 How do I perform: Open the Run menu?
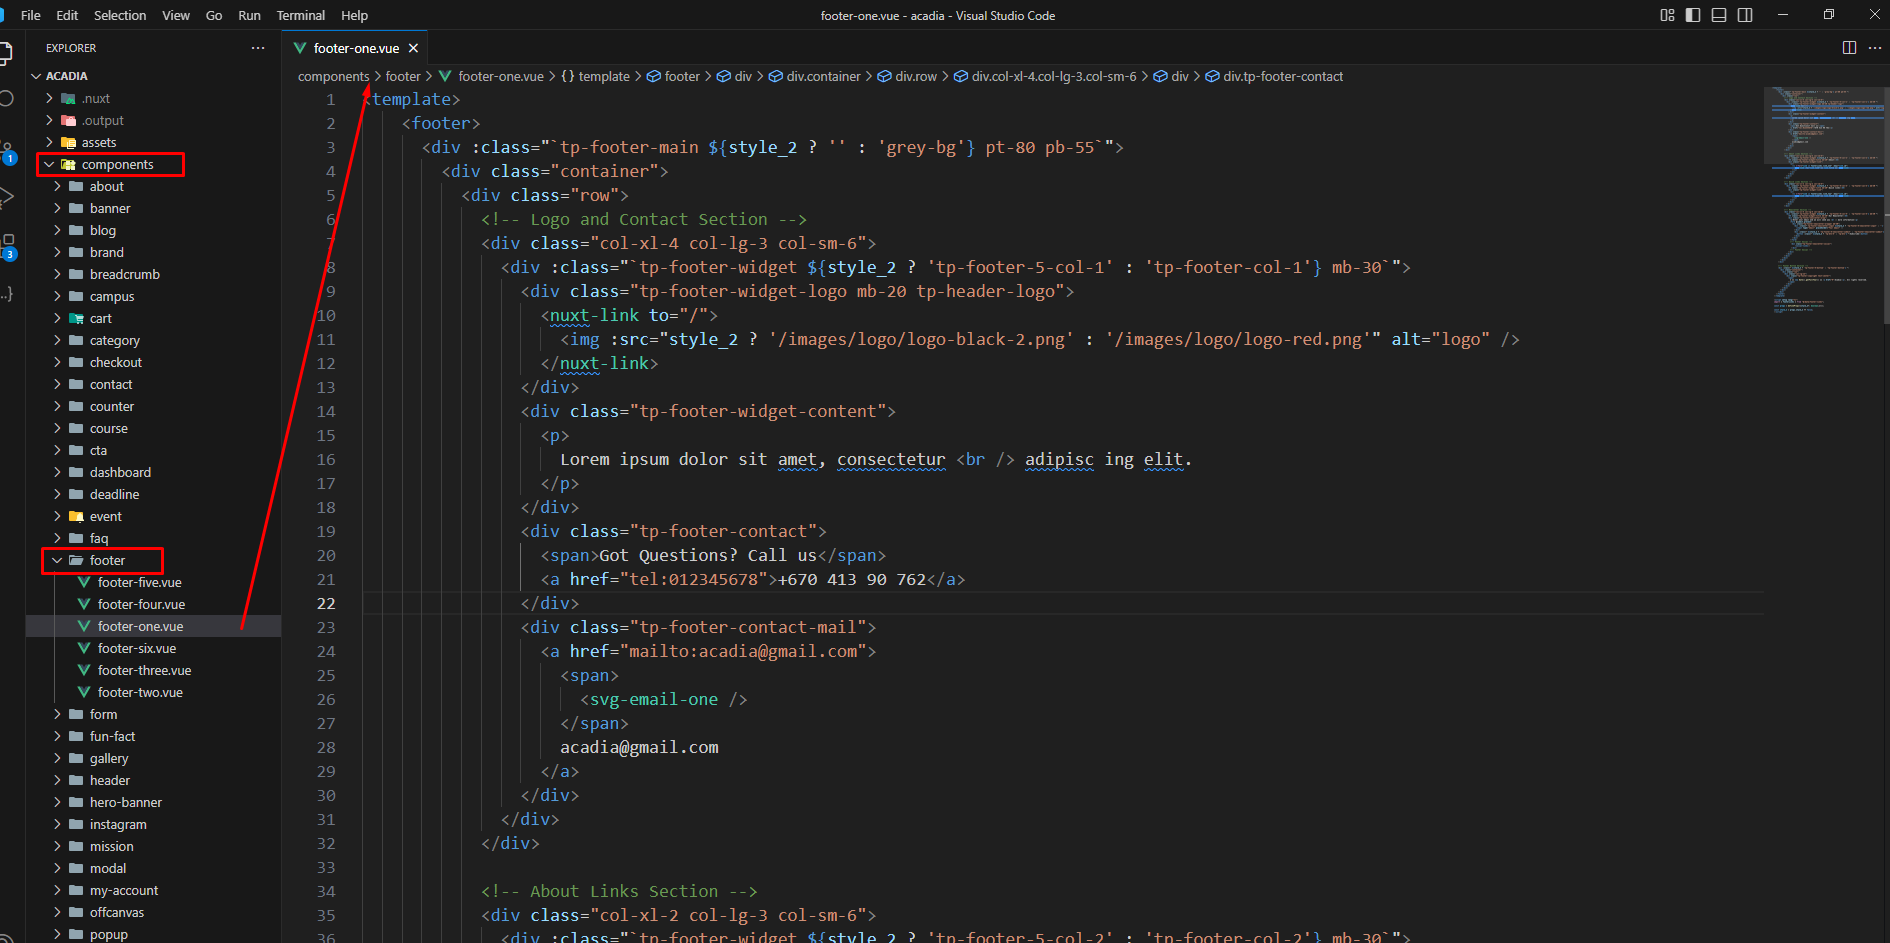pyautogui.click(x=249, y=15)
